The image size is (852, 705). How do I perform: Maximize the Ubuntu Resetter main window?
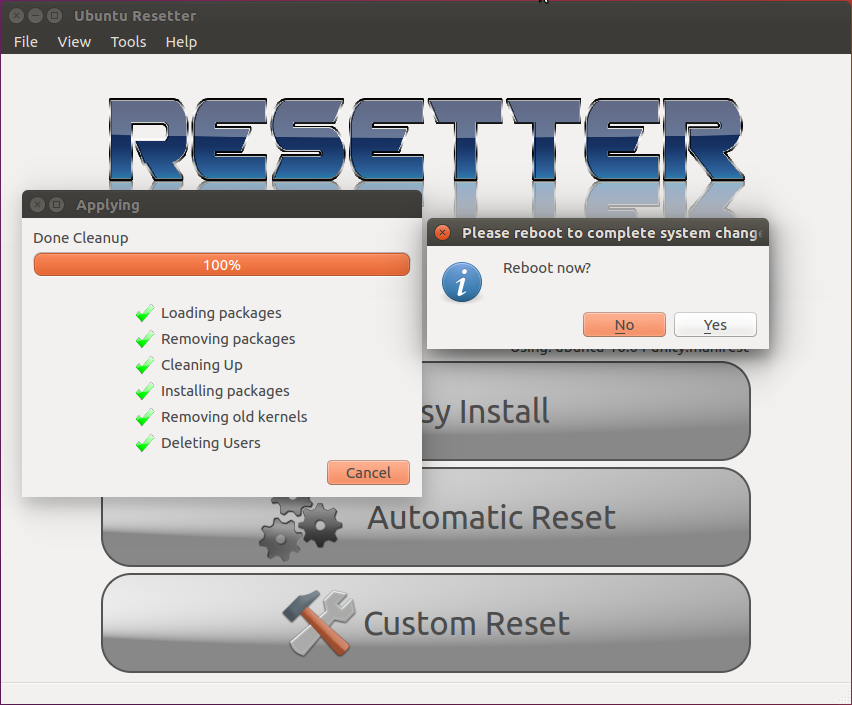point(54,16)
